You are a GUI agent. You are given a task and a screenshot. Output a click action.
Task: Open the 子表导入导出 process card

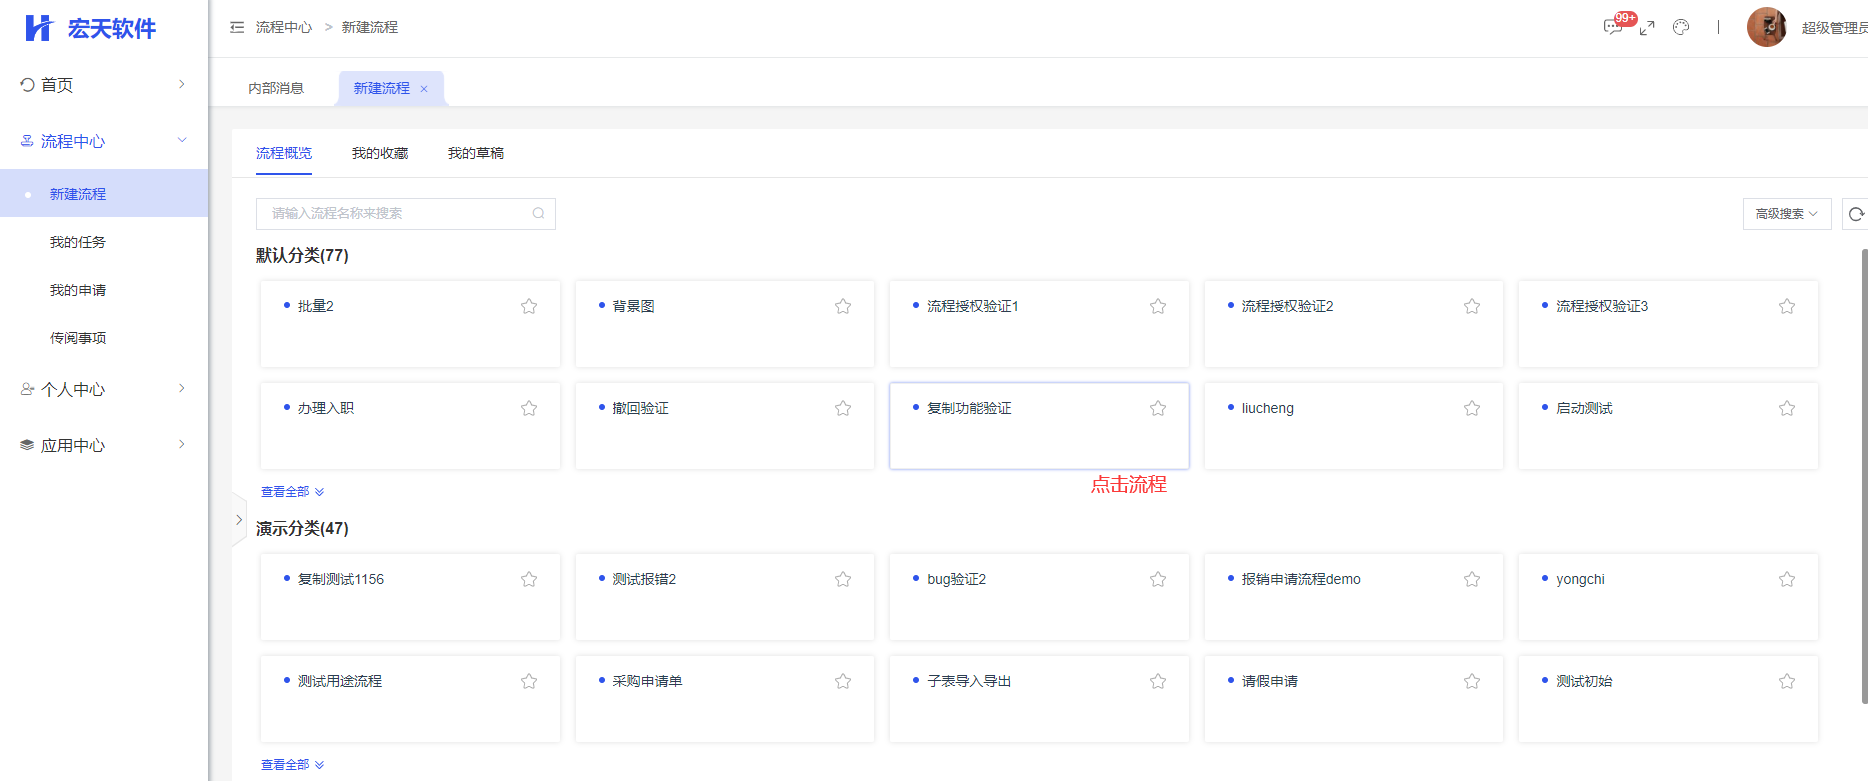1039,699
